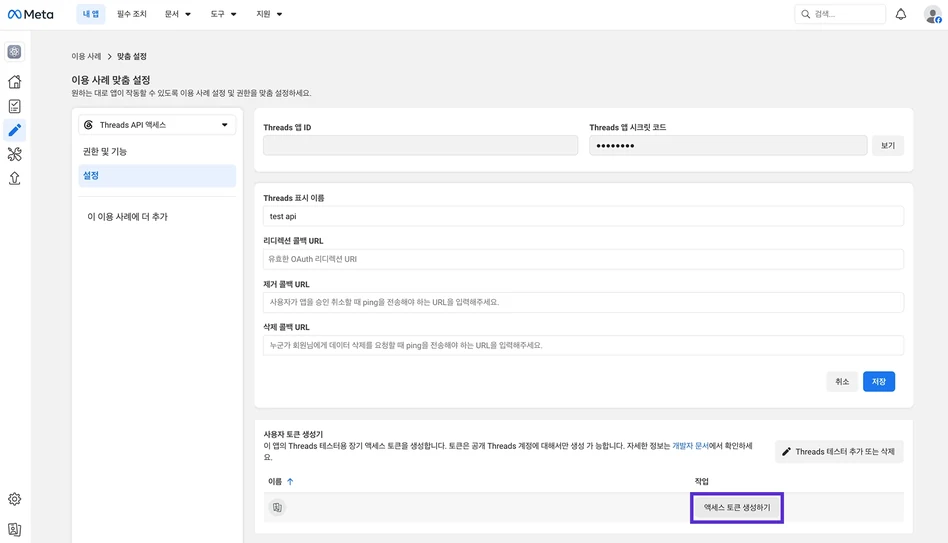
Task: Open notifications bell
Action: tap(901, 14)
